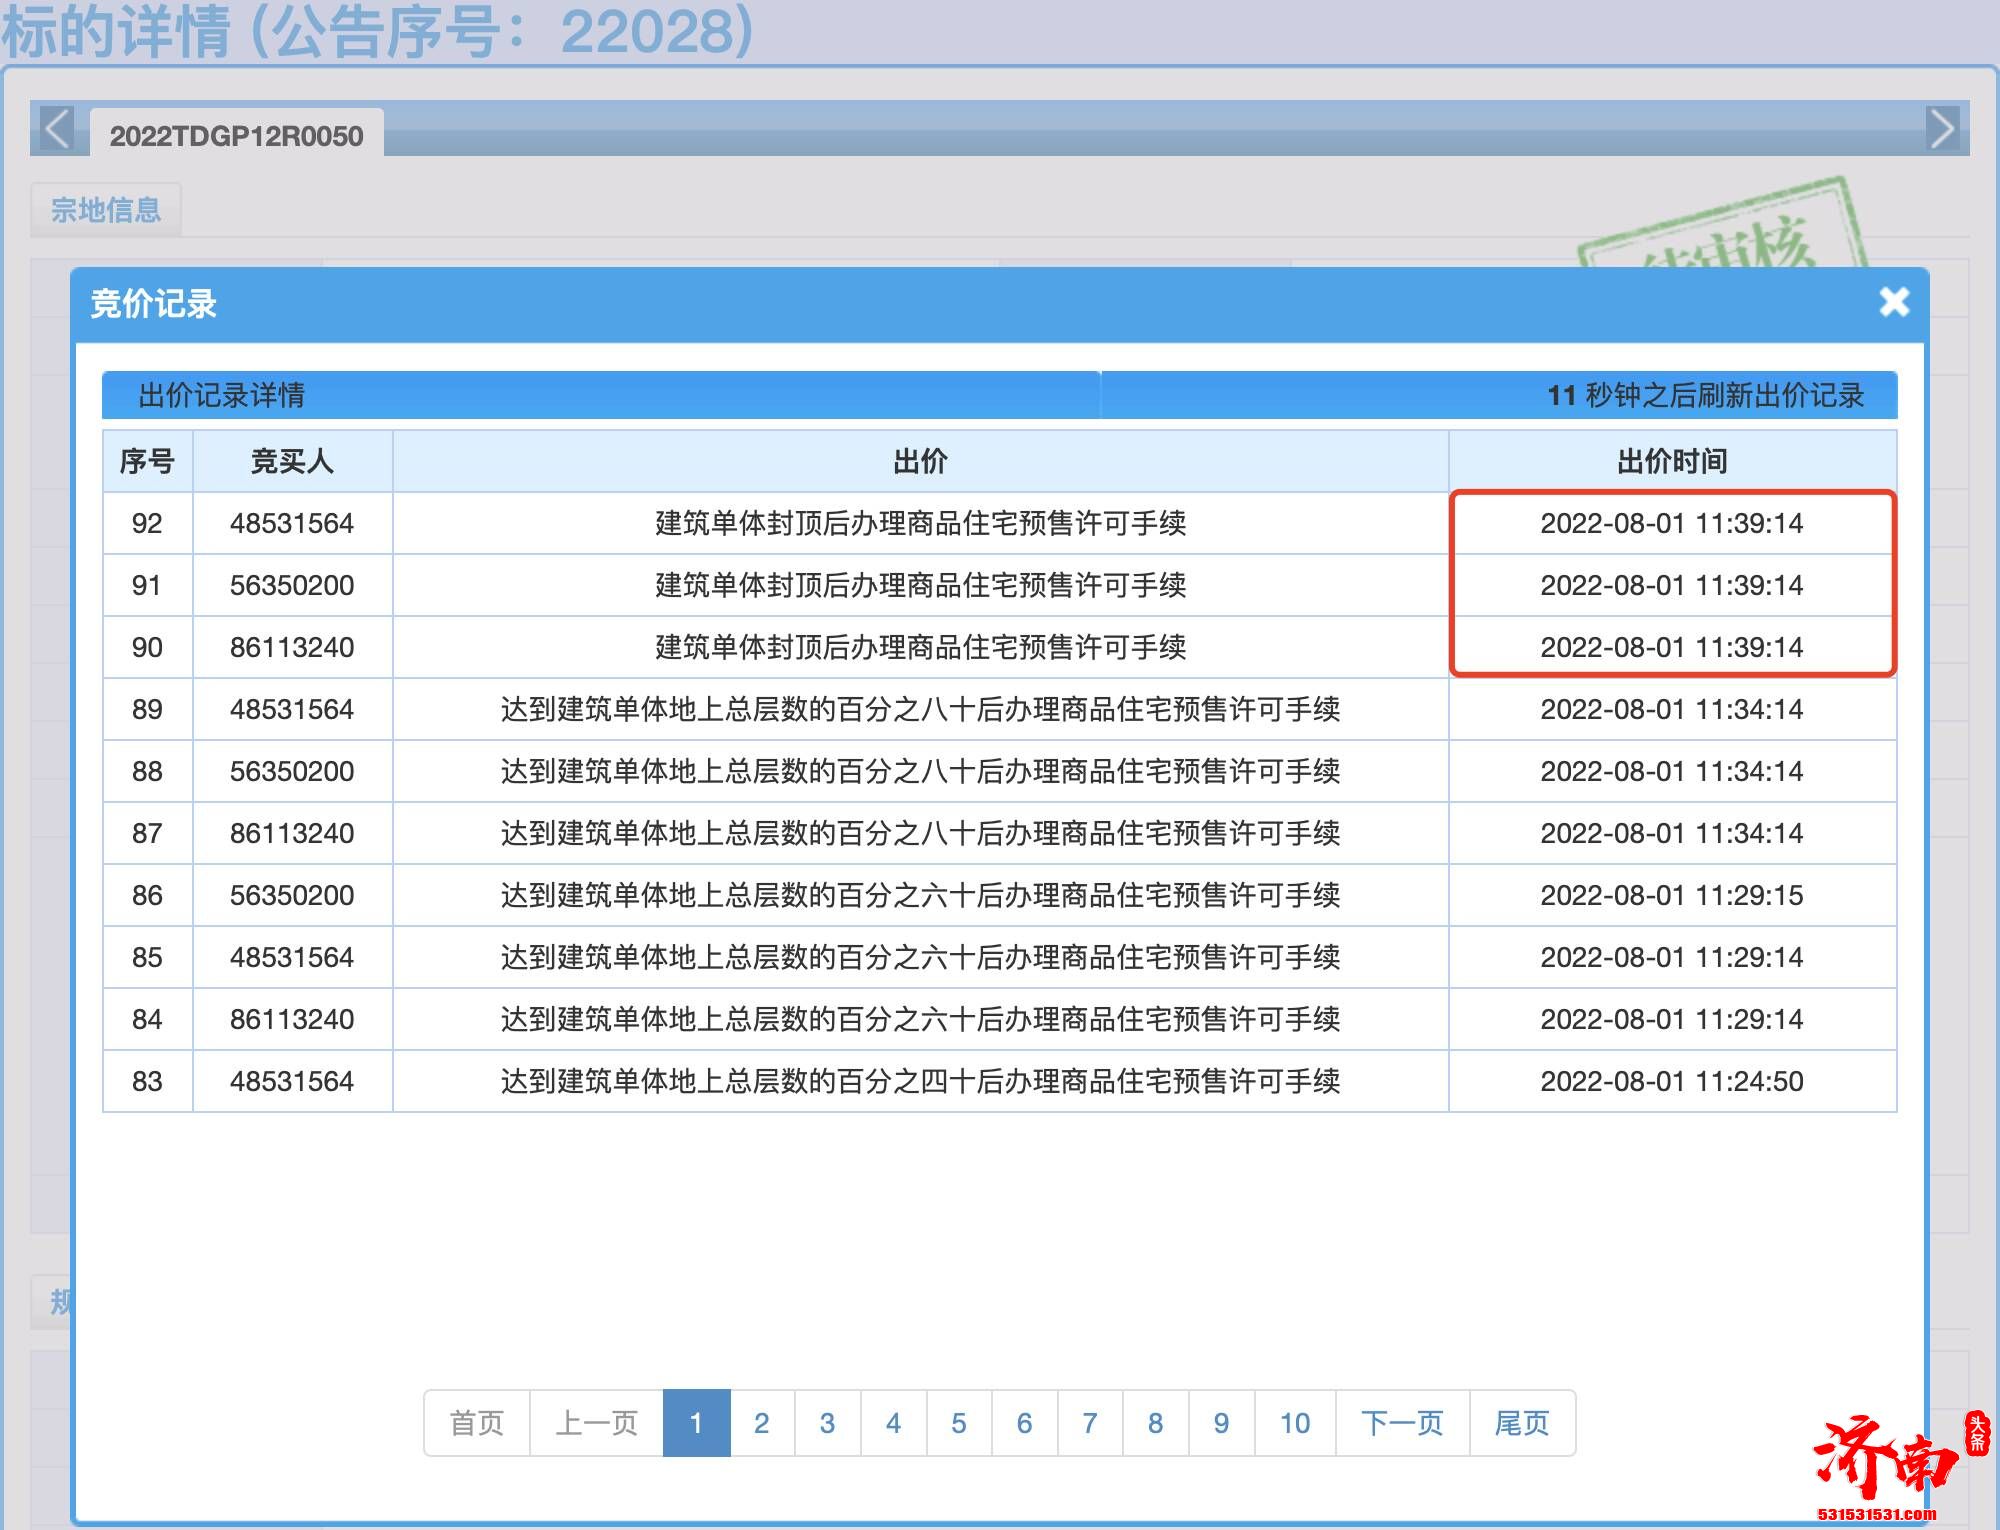
Task: Click 下一页 to see next page
Action: [x=1400, y=1423]
